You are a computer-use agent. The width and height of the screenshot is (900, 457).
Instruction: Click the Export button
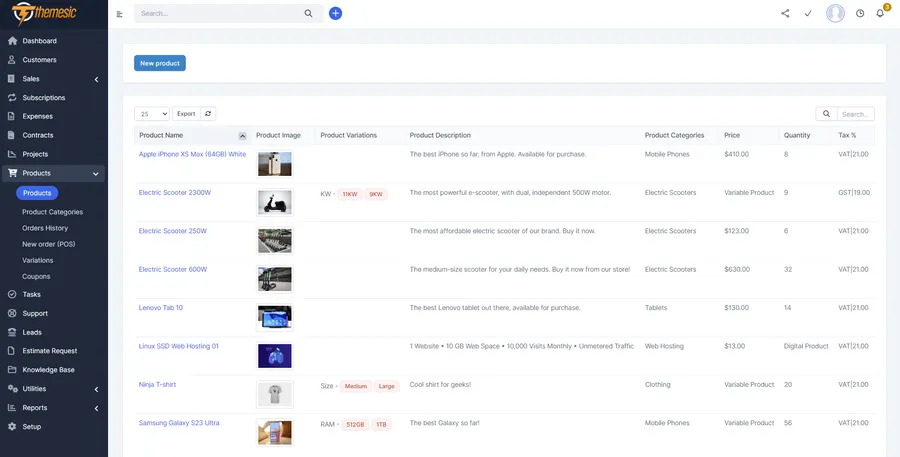tap(186, 114)
